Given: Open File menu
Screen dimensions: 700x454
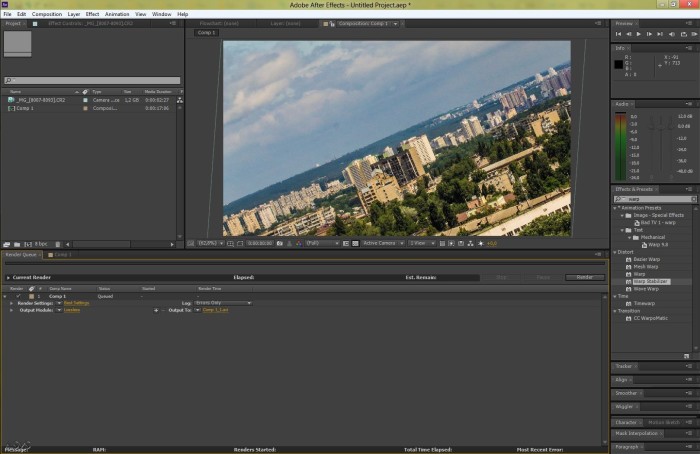Looking at the screenshot, I should 8,14.
